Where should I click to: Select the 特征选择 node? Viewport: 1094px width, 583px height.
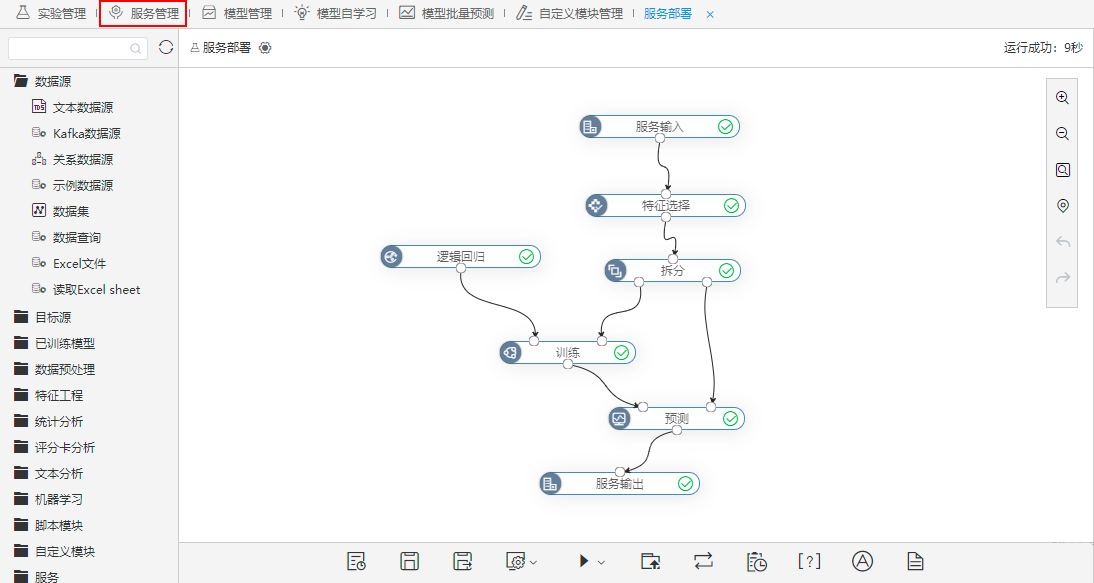click(666, 205)
